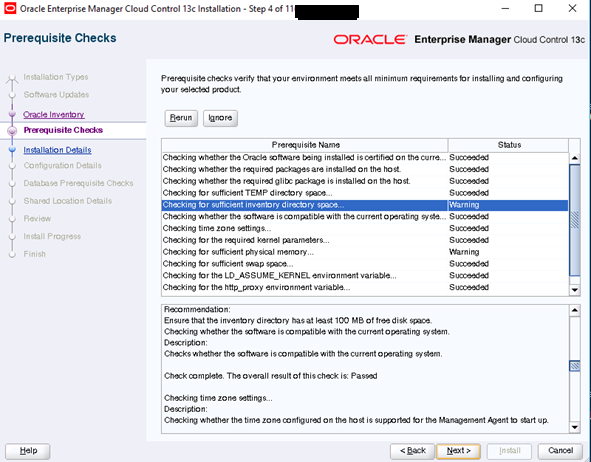Go to Installation Details step link
Image resolution: width=591 pixels, height=462 pixels.
57,150
